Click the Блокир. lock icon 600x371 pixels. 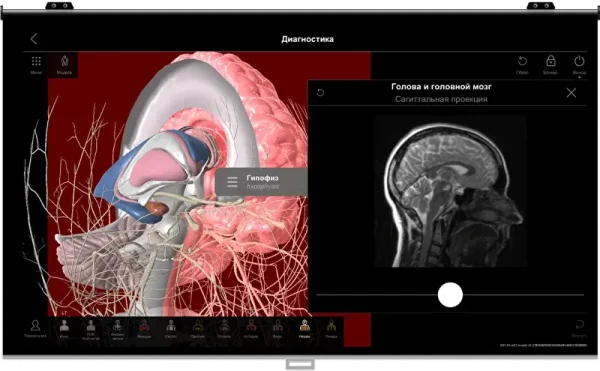pyautogui.click(x=551, y=64)
